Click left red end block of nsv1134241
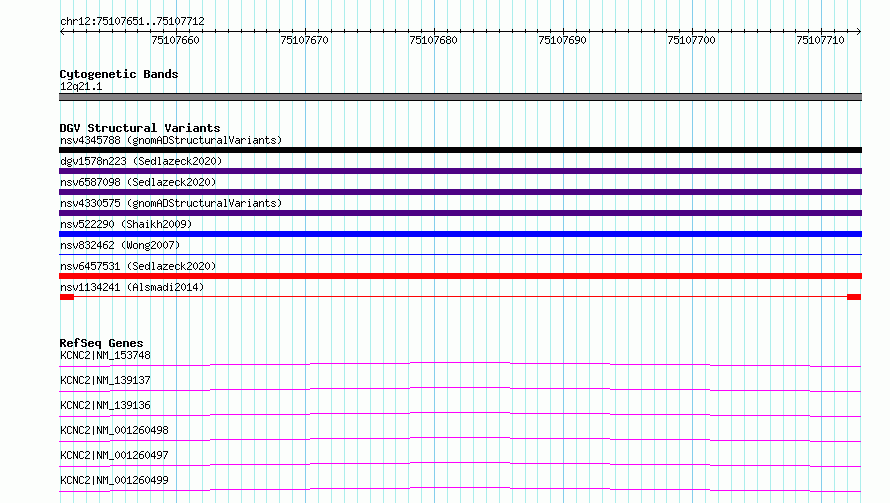 coord(67,297)
